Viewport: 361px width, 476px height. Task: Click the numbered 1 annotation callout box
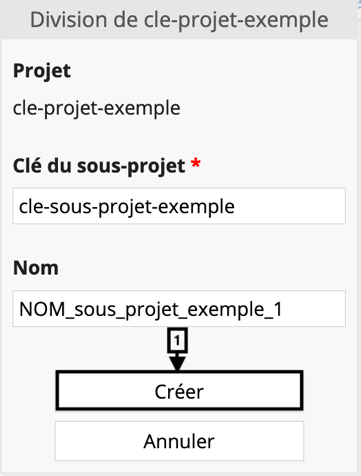[177, 340]
